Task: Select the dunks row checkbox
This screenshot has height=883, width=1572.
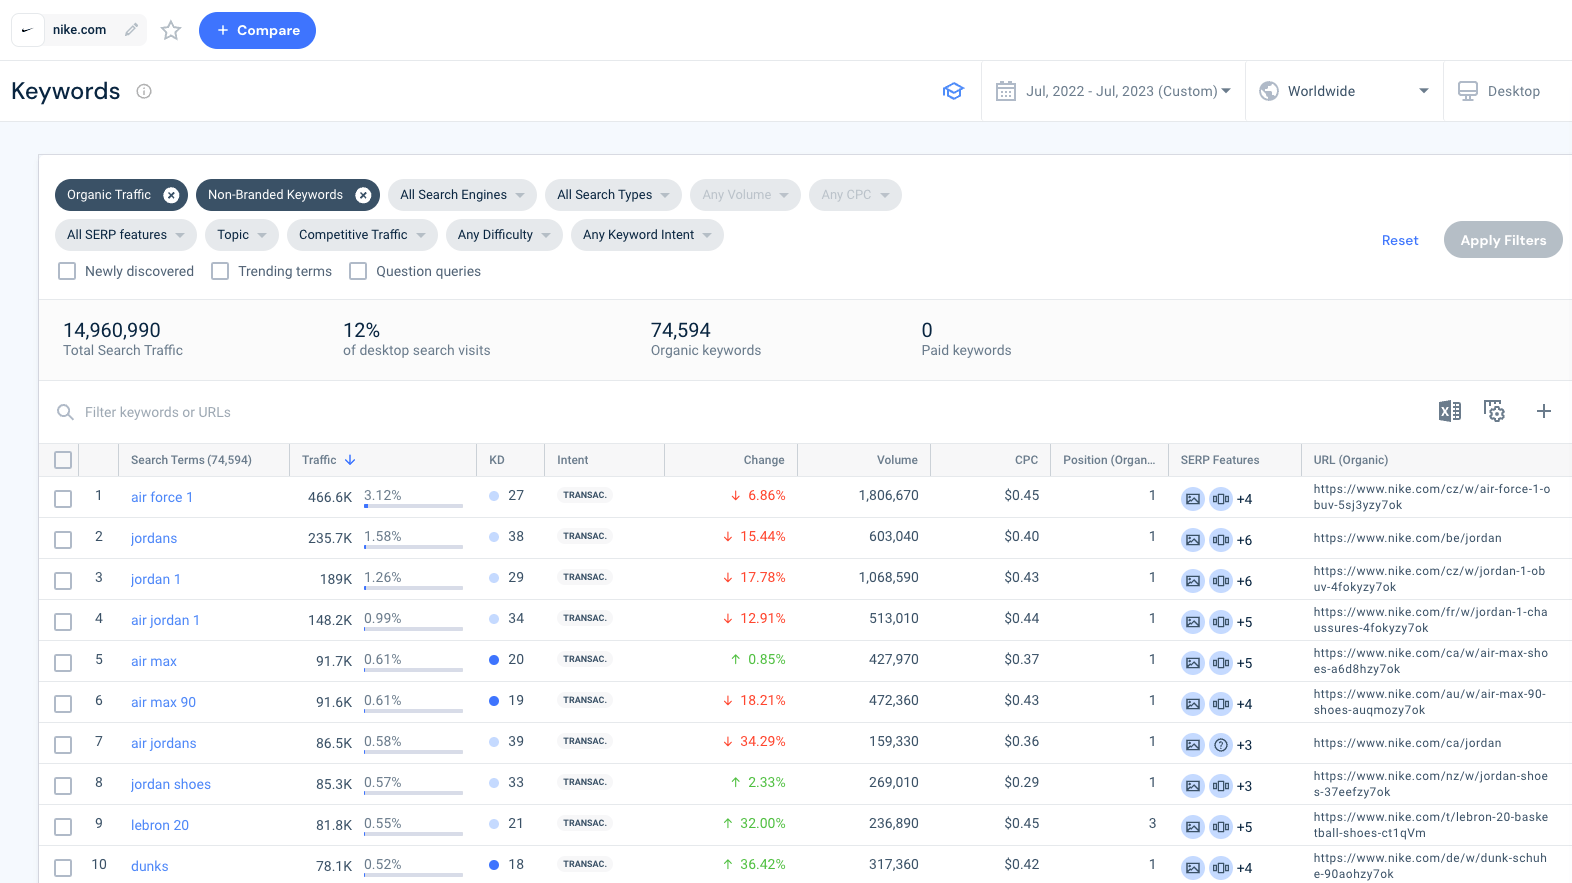Action: coord(63,868)
